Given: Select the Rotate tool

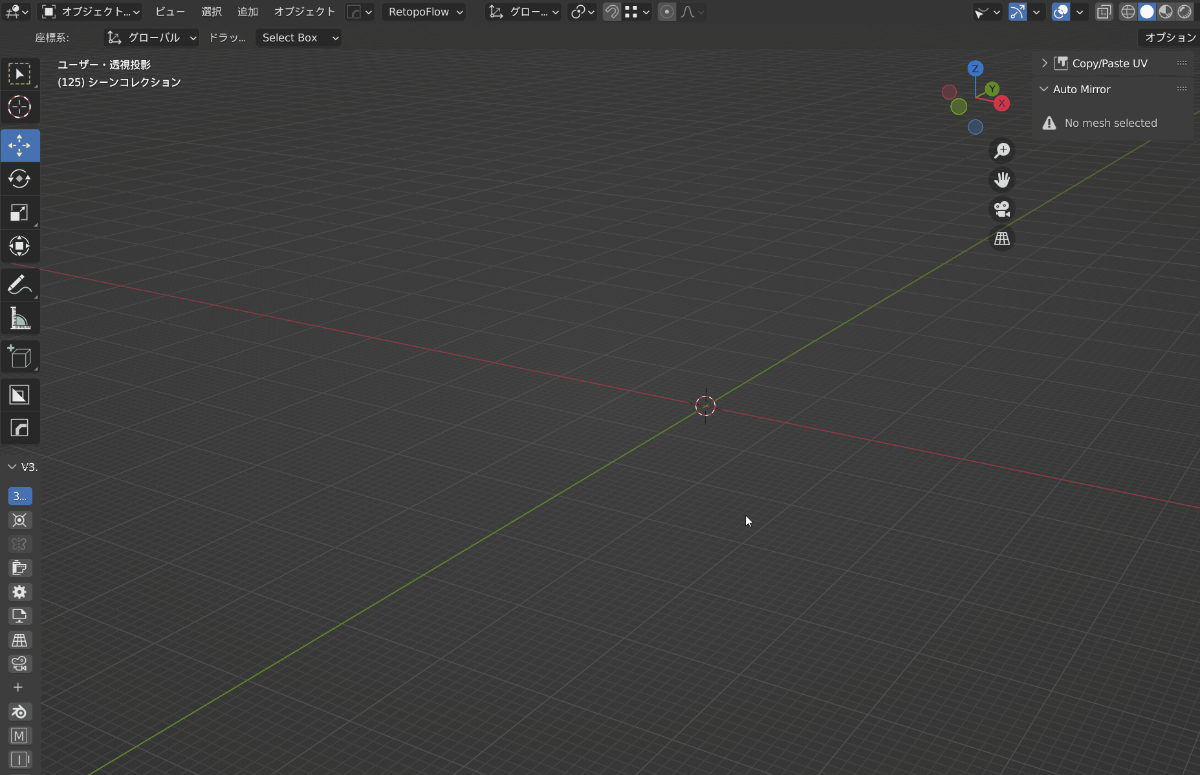Looking at the screenshot, I should (x=20, y=179).
